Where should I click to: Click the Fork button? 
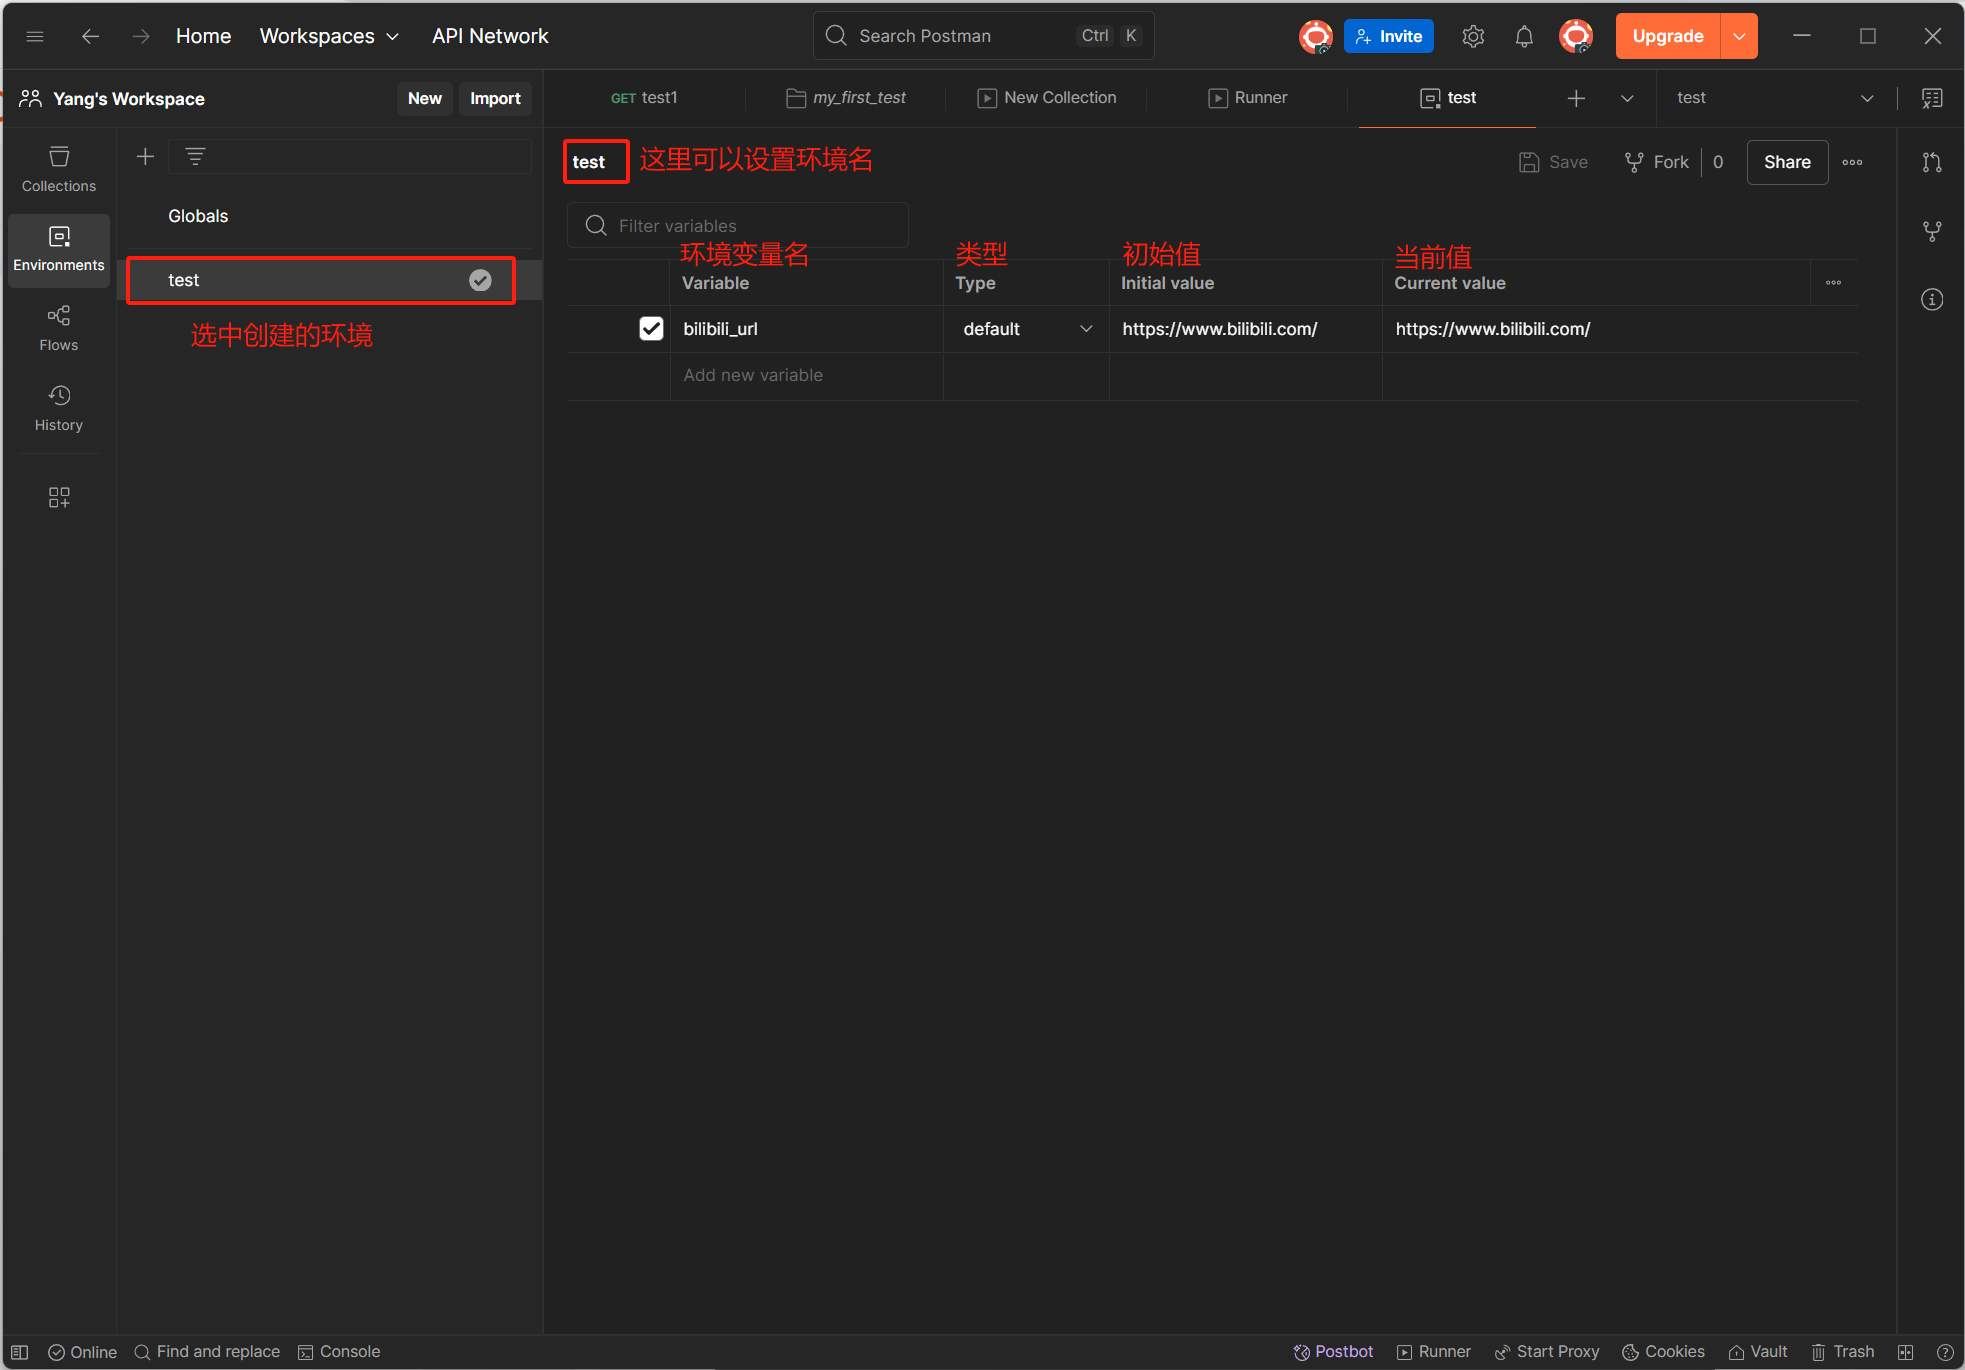[x=1657, y=162]
